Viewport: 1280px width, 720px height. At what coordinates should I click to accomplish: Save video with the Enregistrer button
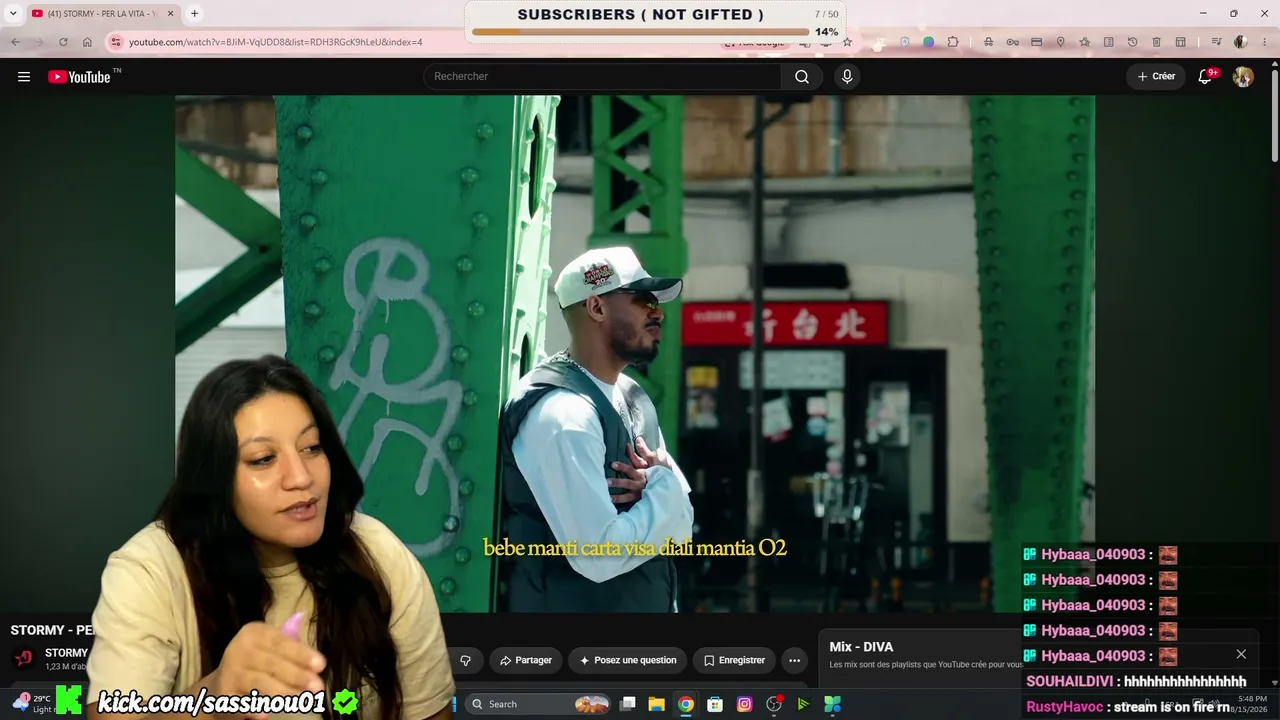(x=734, y=660)
